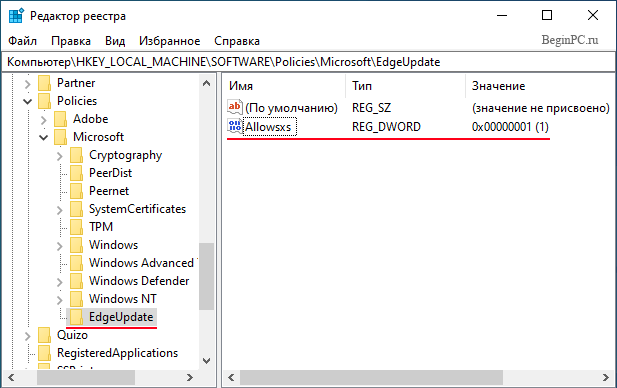Select the Policies folder icon
617x388 pixels.
(x=44, y=101)
